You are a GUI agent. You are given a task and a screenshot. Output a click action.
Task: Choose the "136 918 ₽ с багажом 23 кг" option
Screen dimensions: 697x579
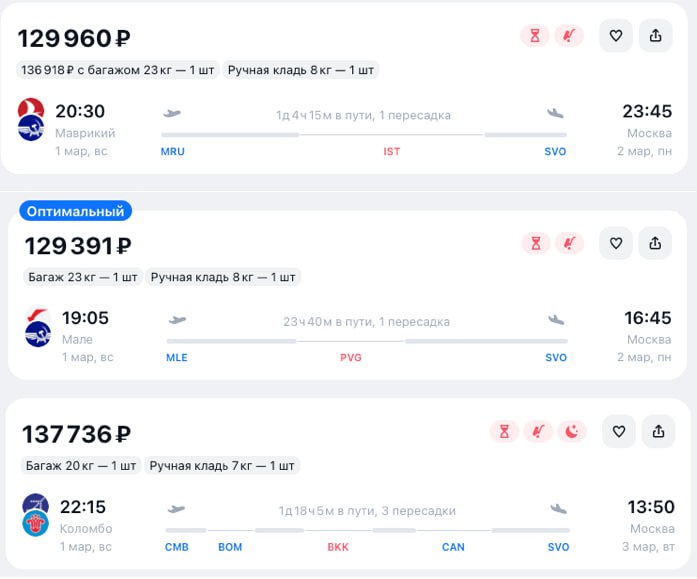click(118, 70)
